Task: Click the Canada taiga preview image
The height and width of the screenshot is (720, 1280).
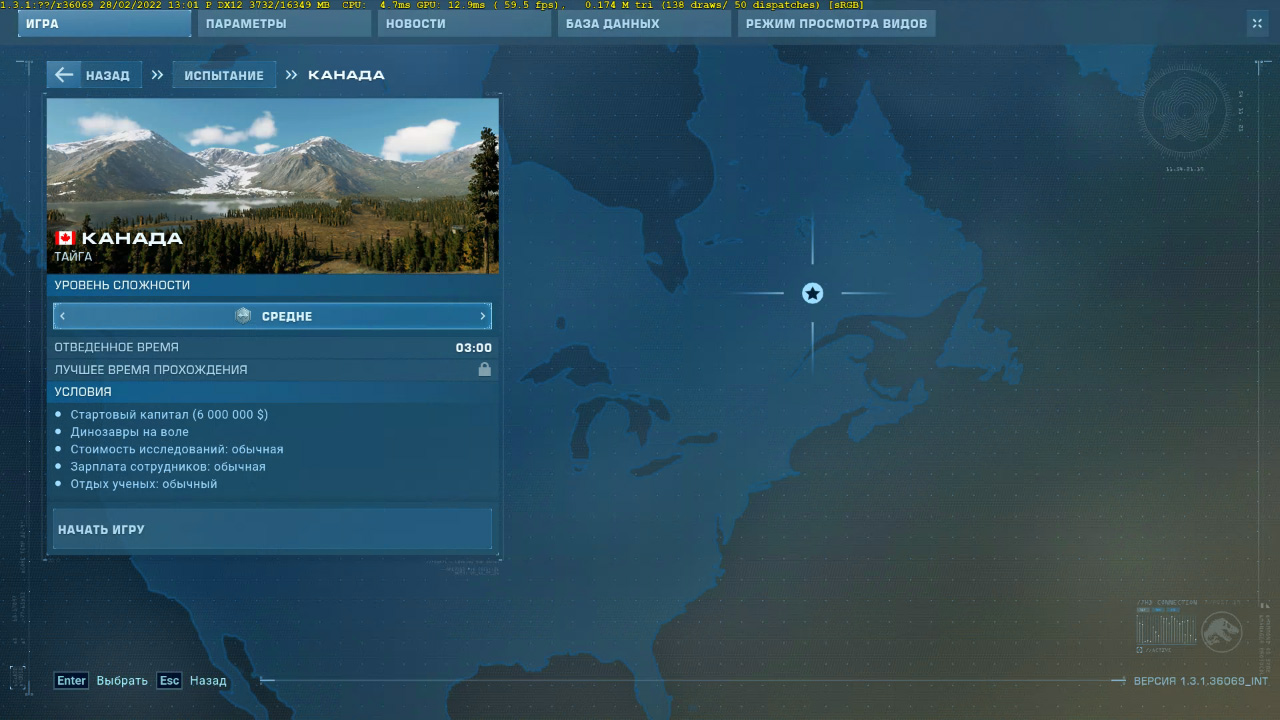Action: click(272, 170)
